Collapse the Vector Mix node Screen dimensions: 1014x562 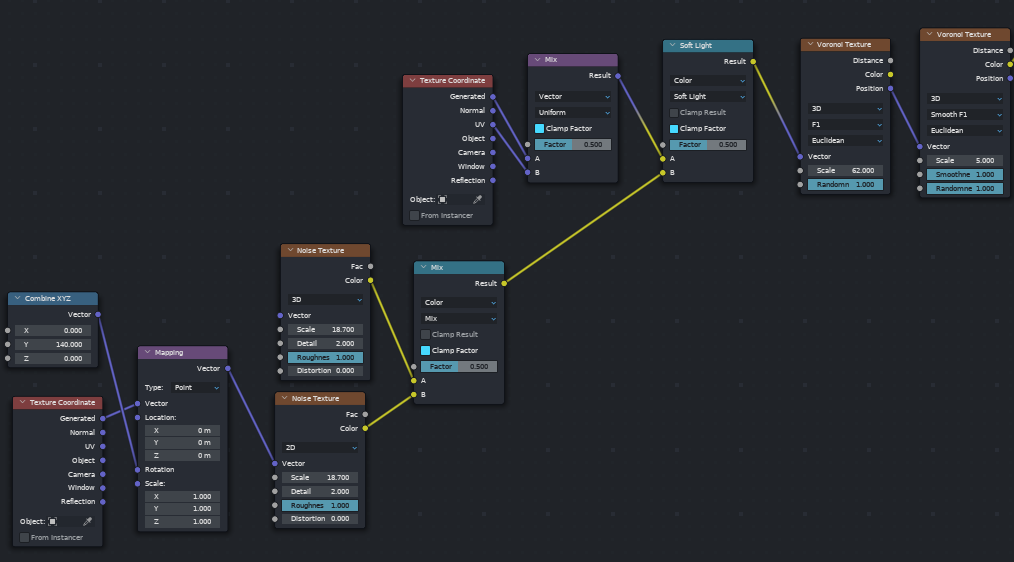537,59
